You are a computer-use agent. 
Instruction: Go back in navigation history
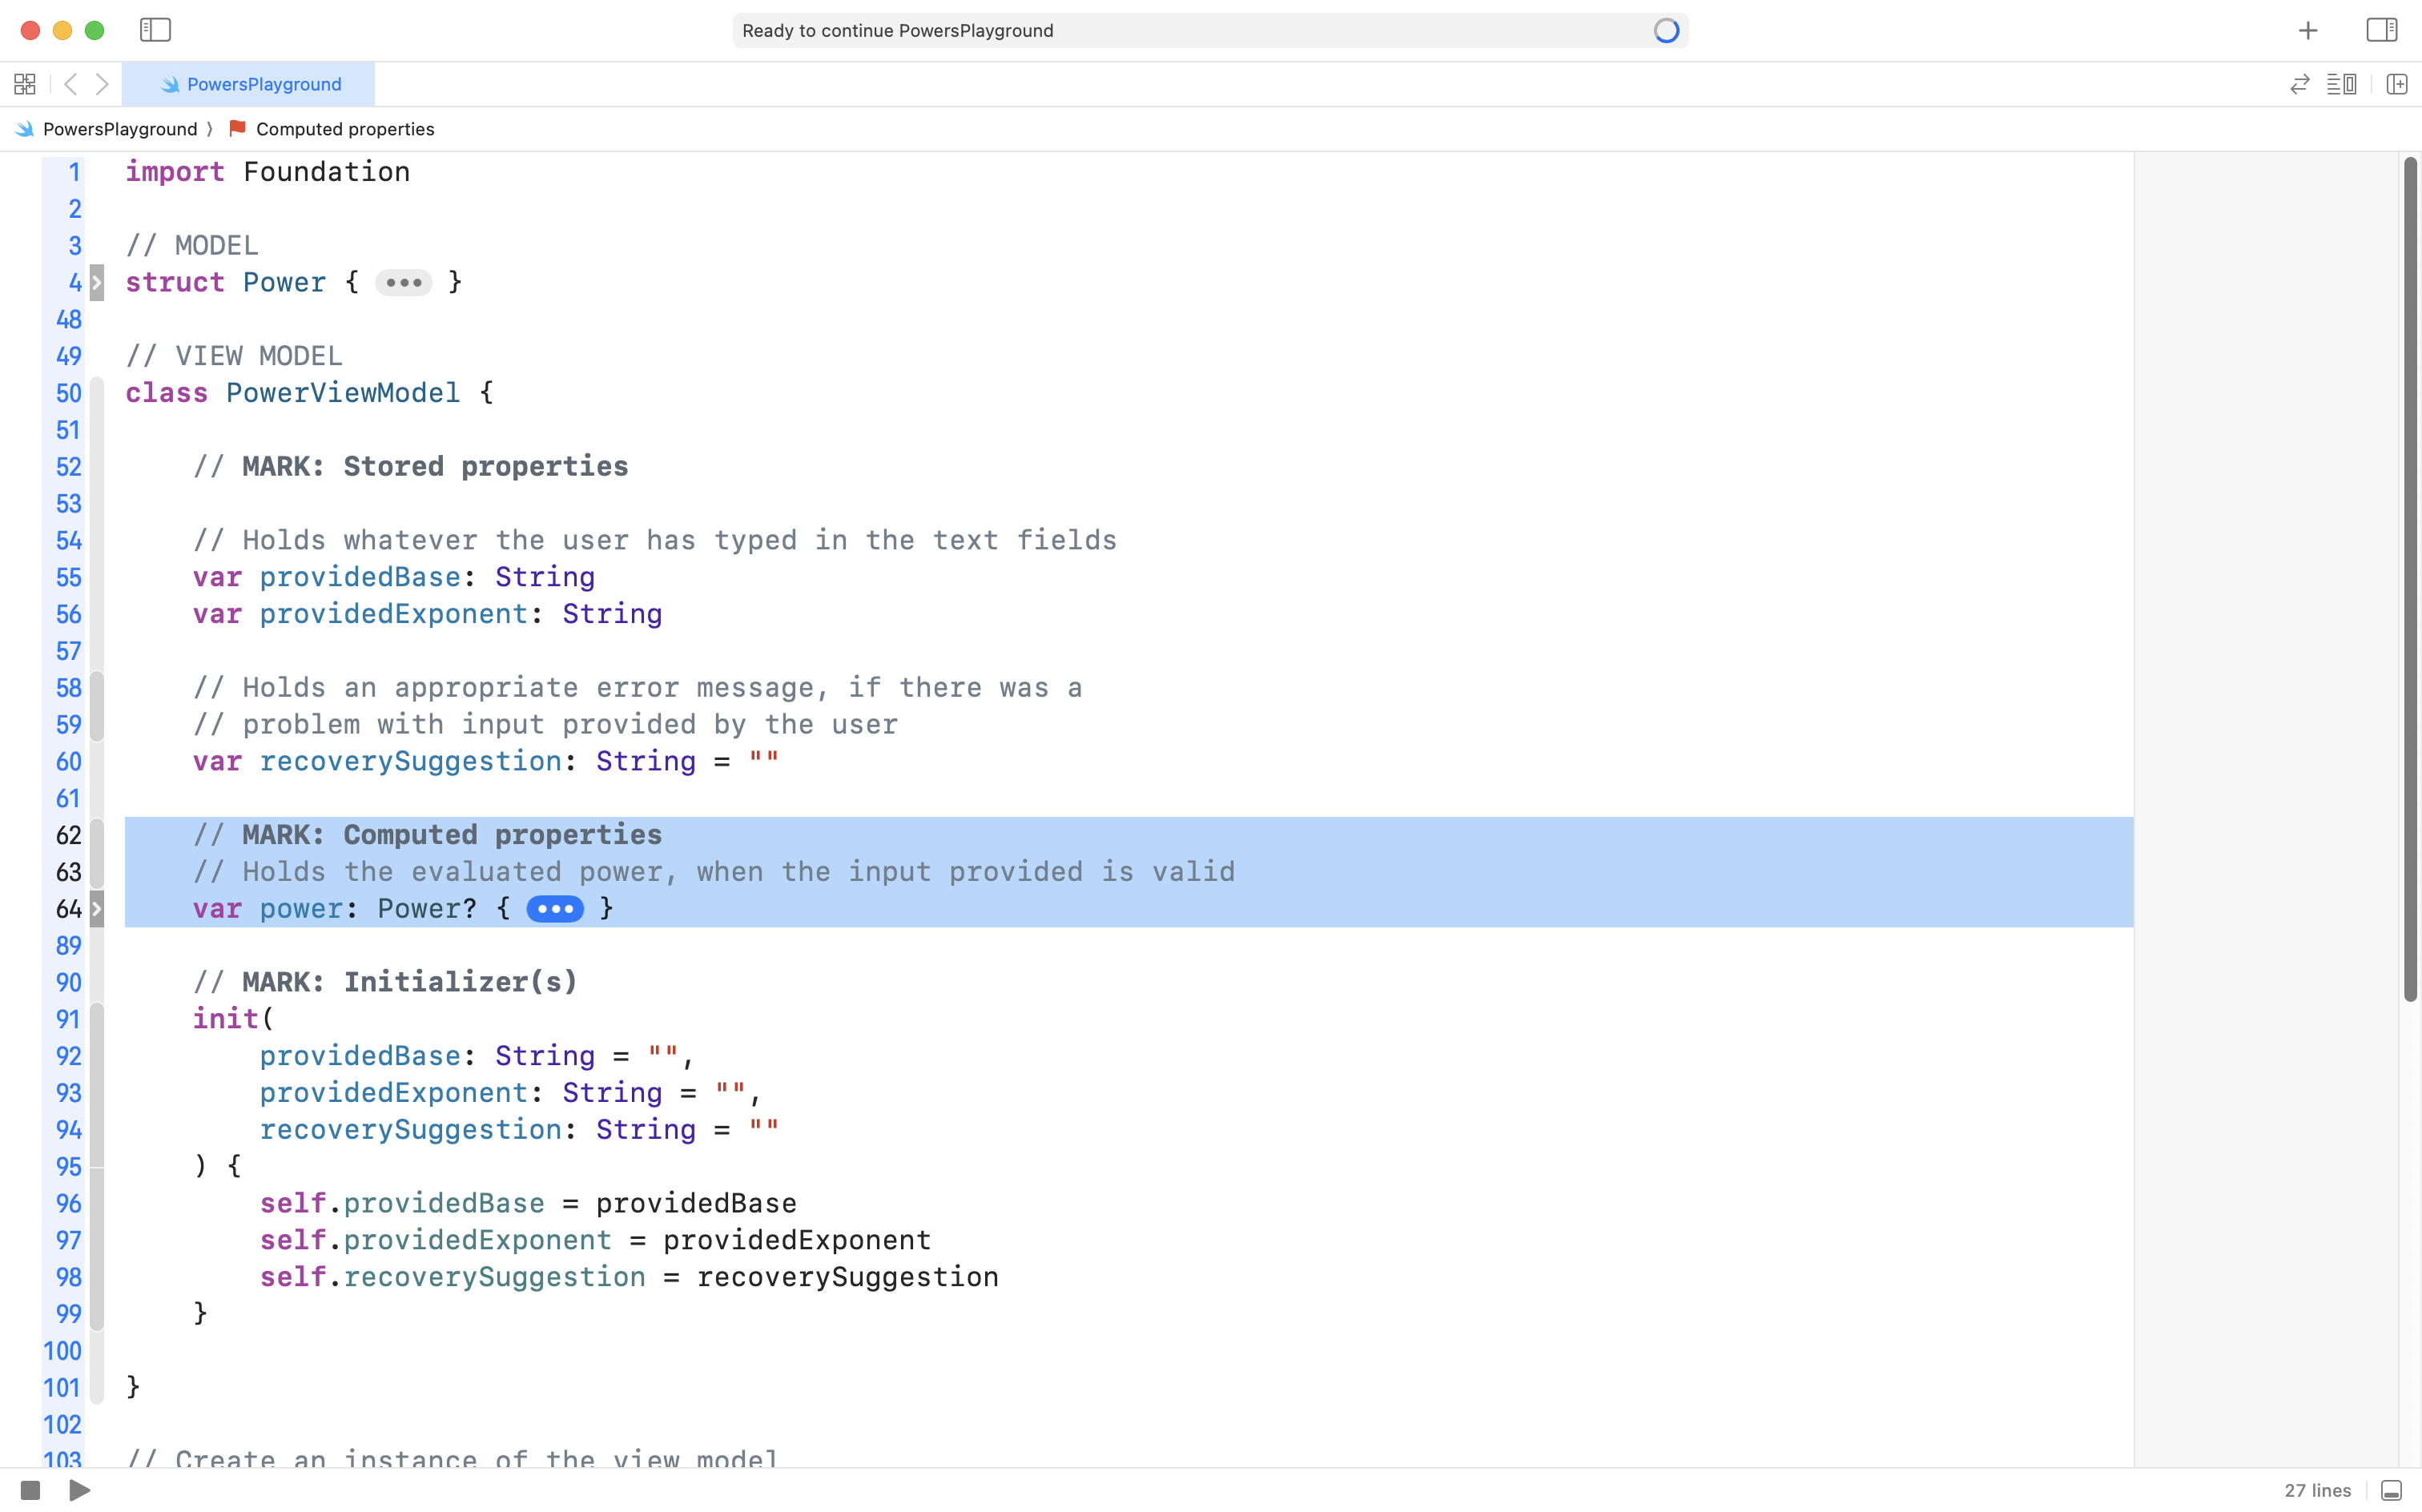(70, 84)
